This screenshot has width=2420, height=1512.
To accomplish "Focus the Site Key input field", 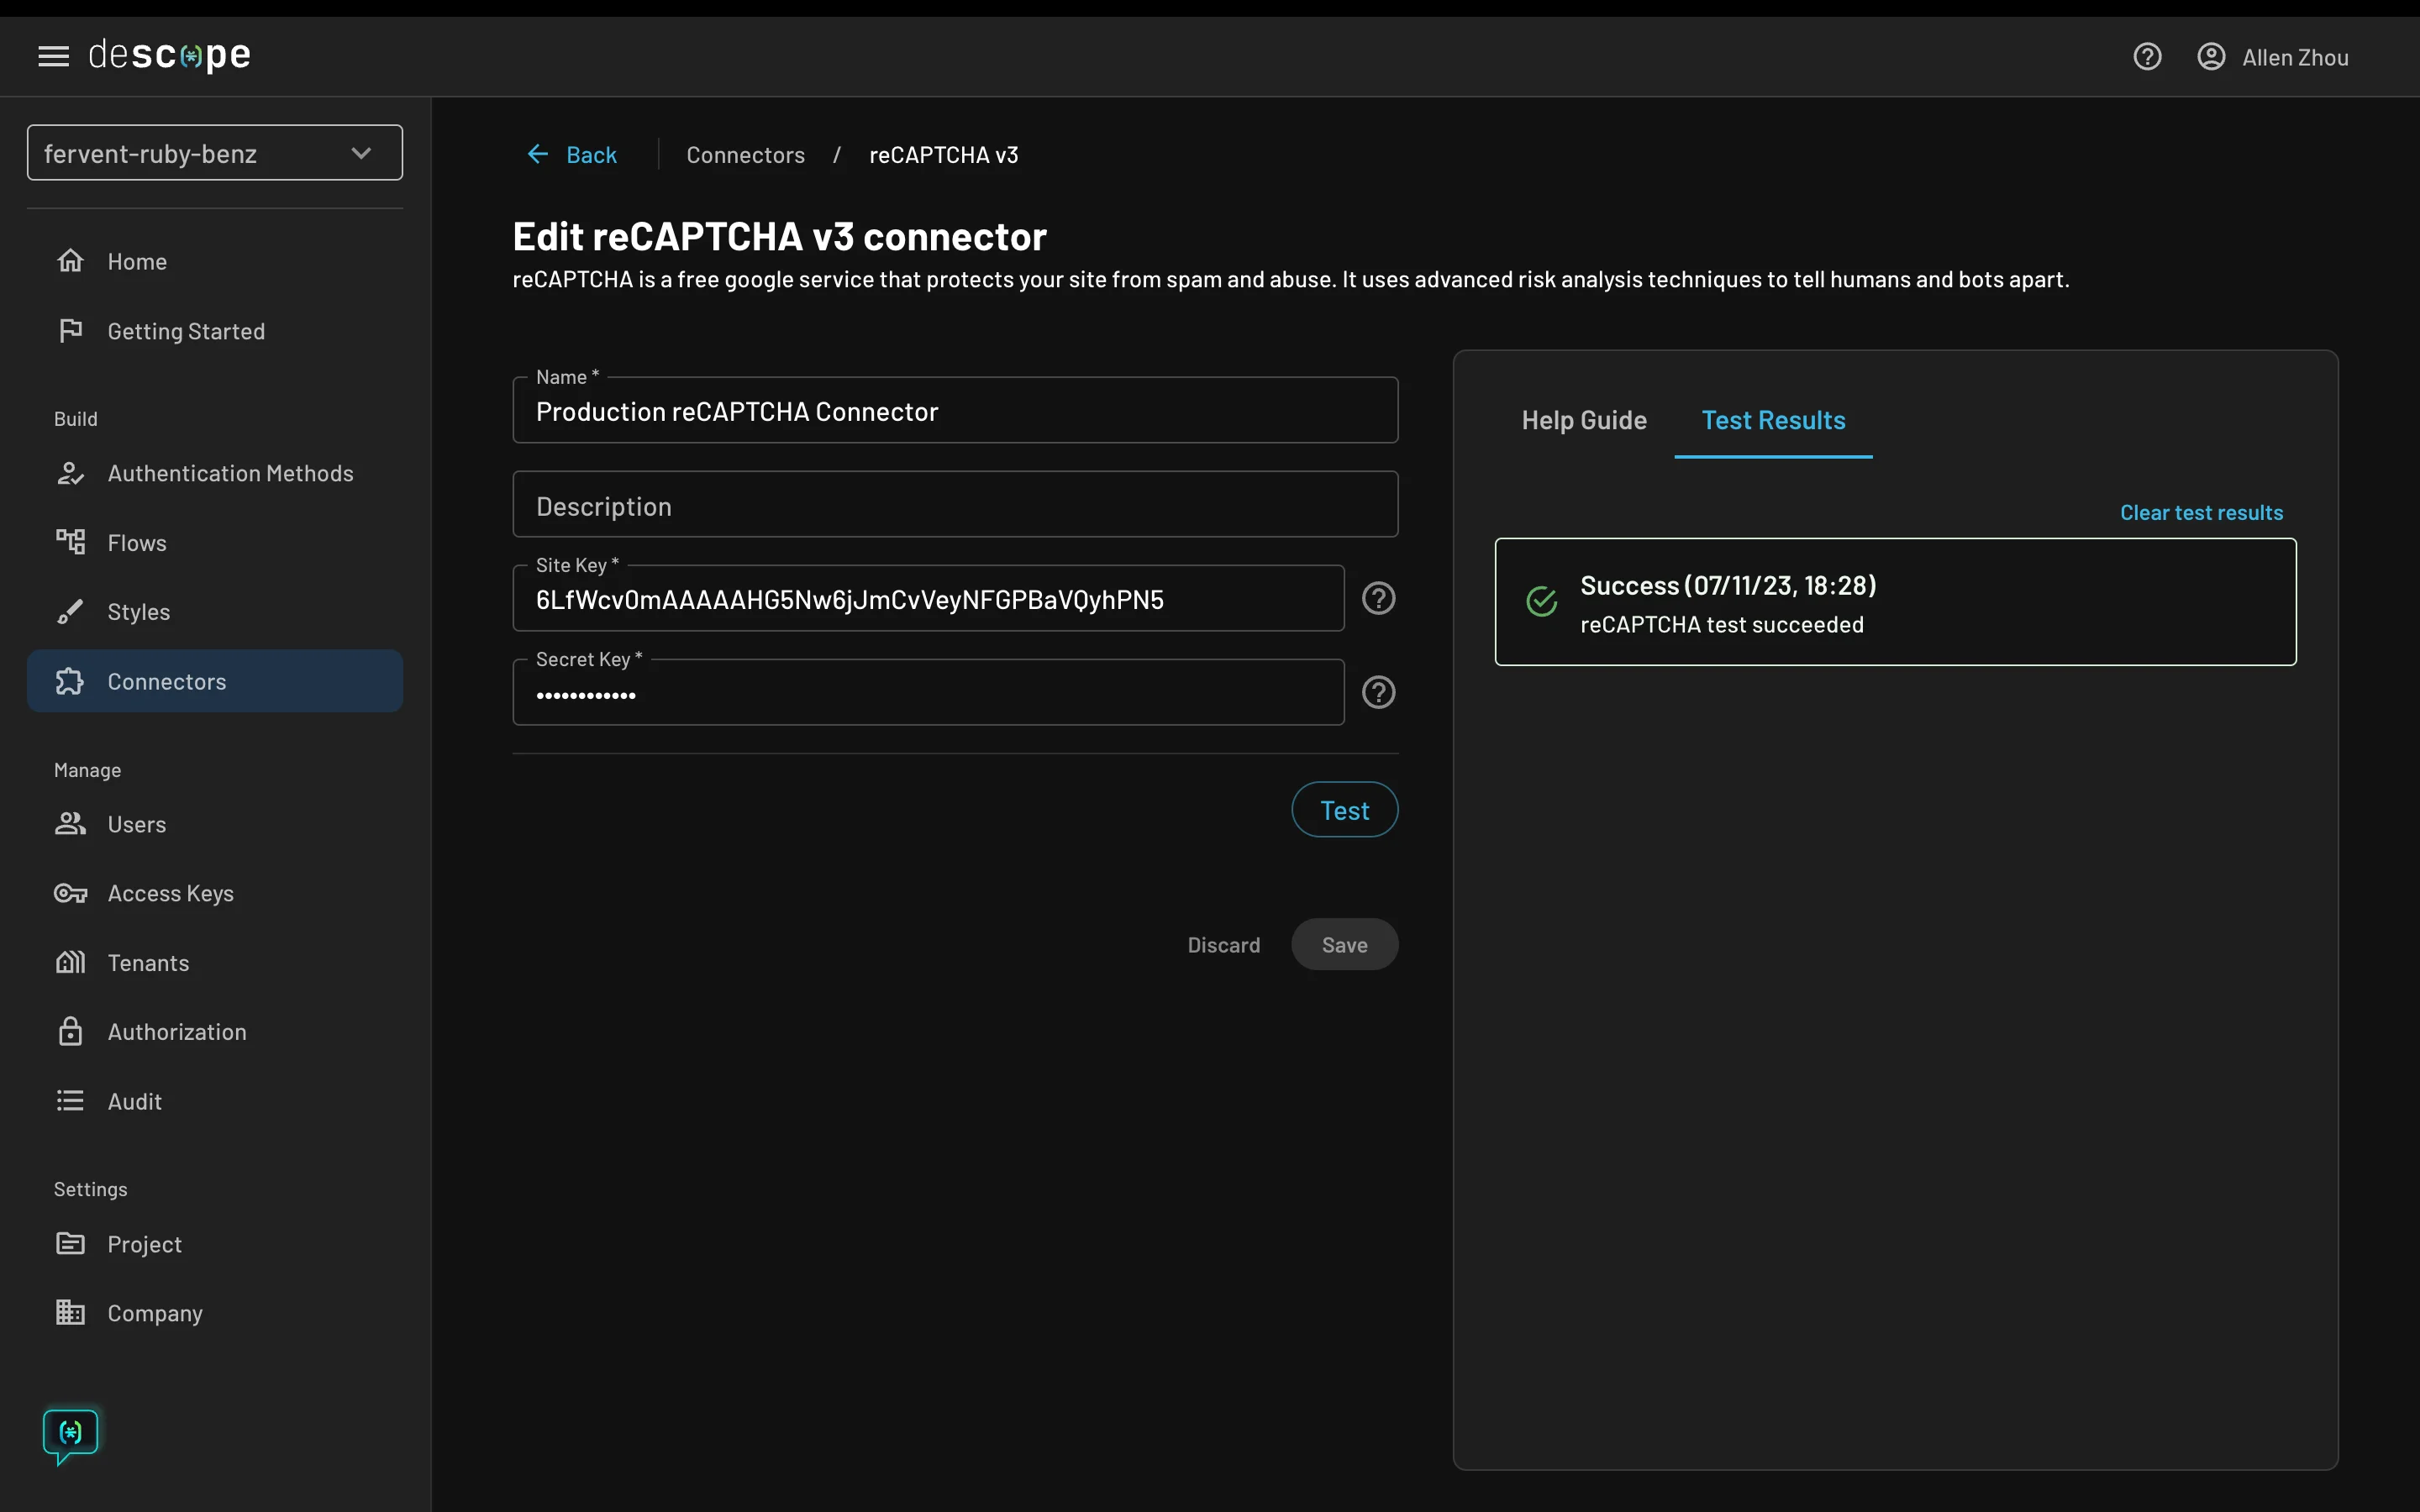I will click(928, 599).
